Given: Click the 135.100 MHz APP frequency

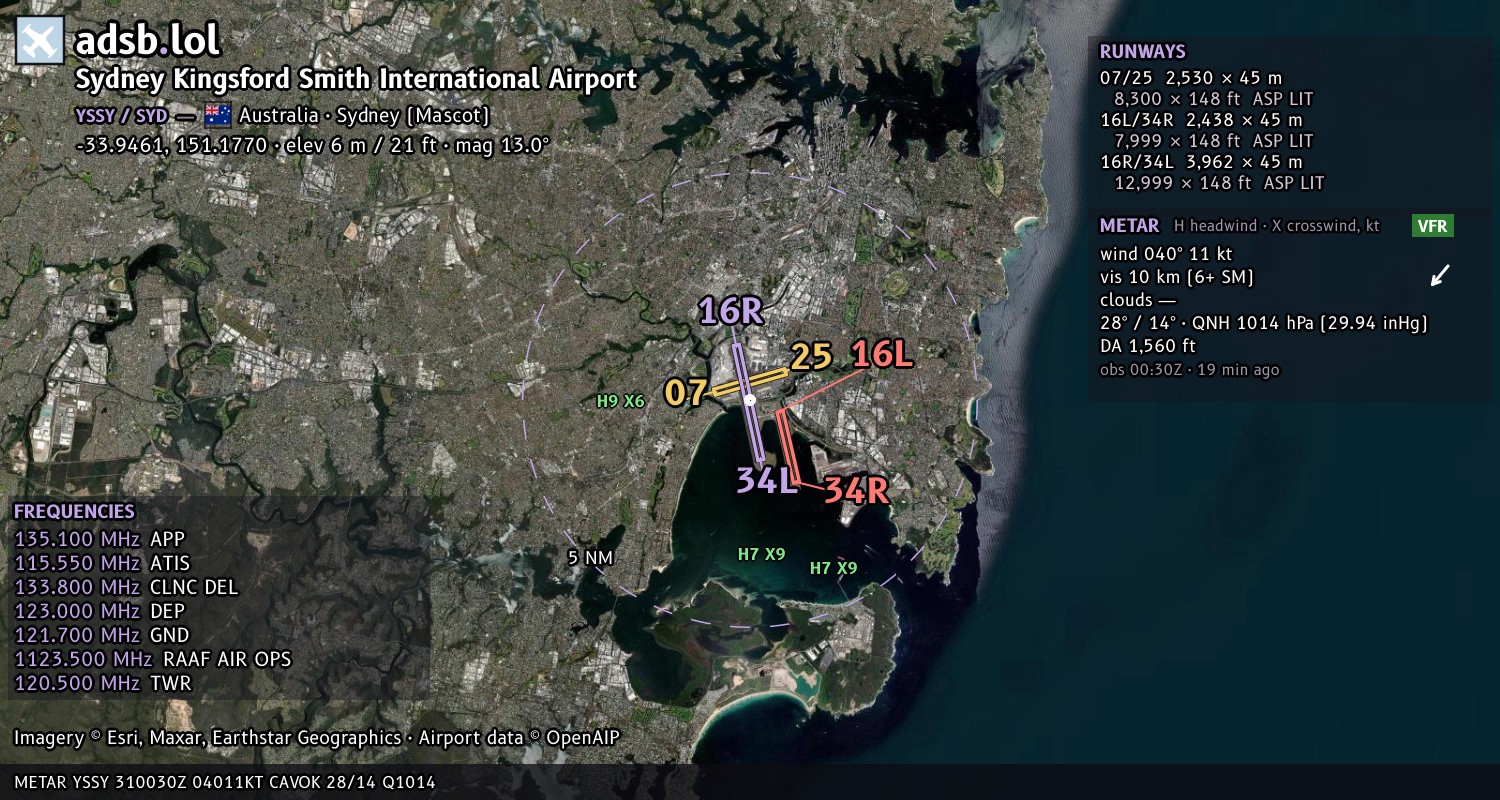Looking at the screenshot, I should pyautogui.click(x=100, y=540).
